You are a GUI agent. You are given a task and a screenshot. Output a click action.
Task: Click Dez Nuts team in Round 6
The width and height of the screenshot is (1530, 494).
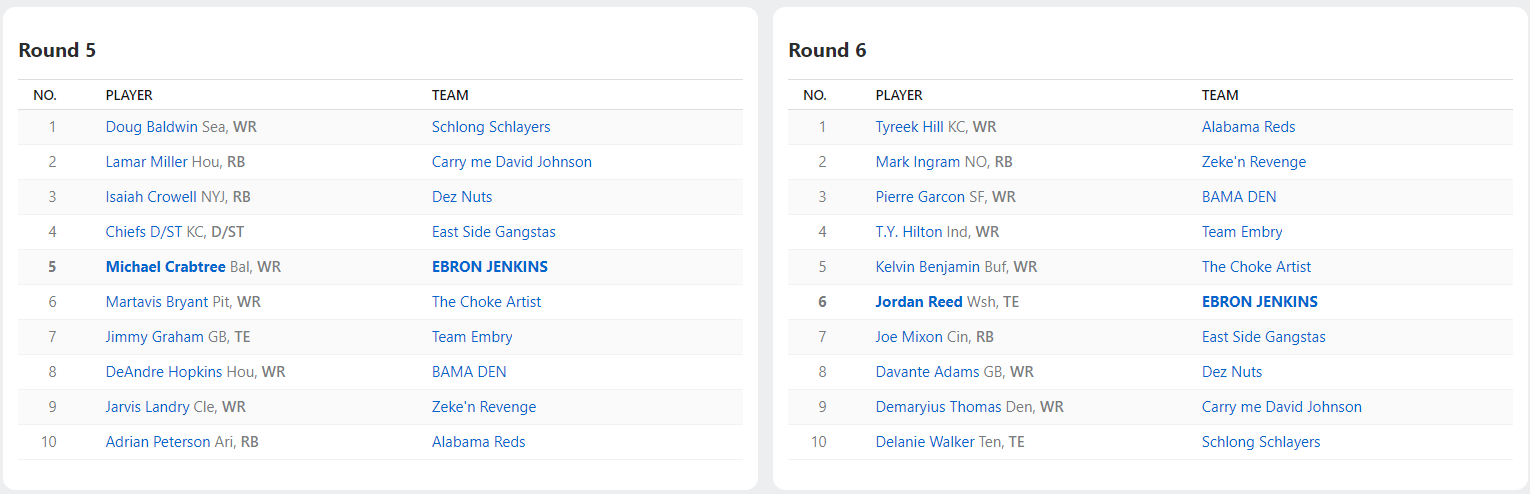coord(1231,372)
